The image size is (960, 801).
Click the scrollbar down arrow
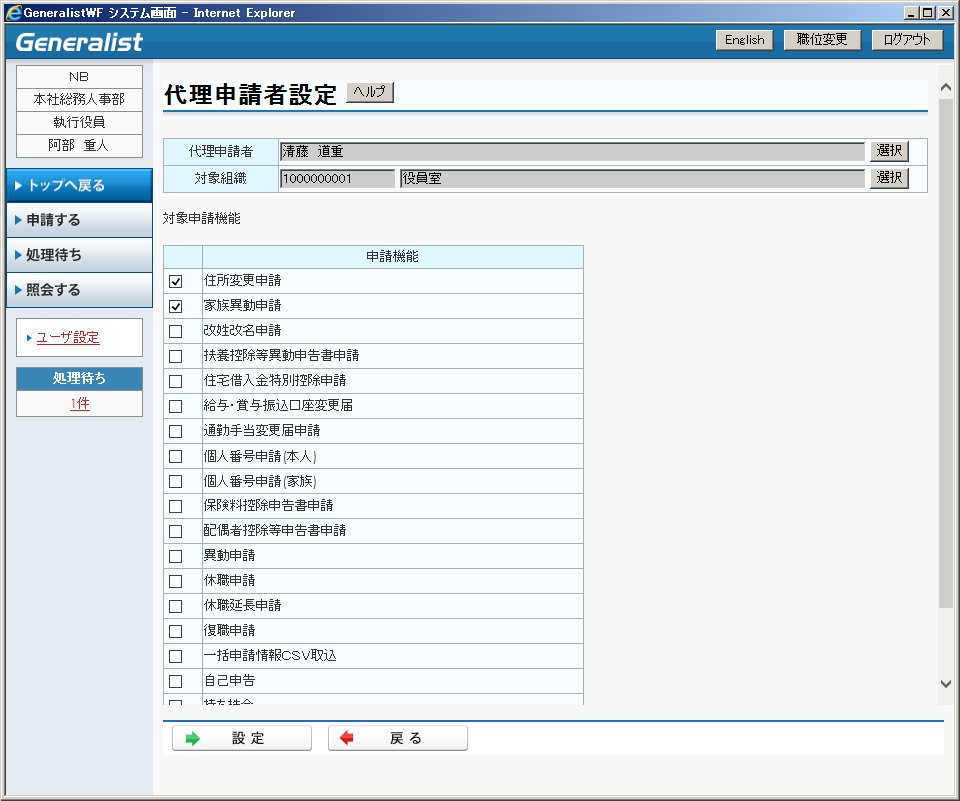pos(946,684)
